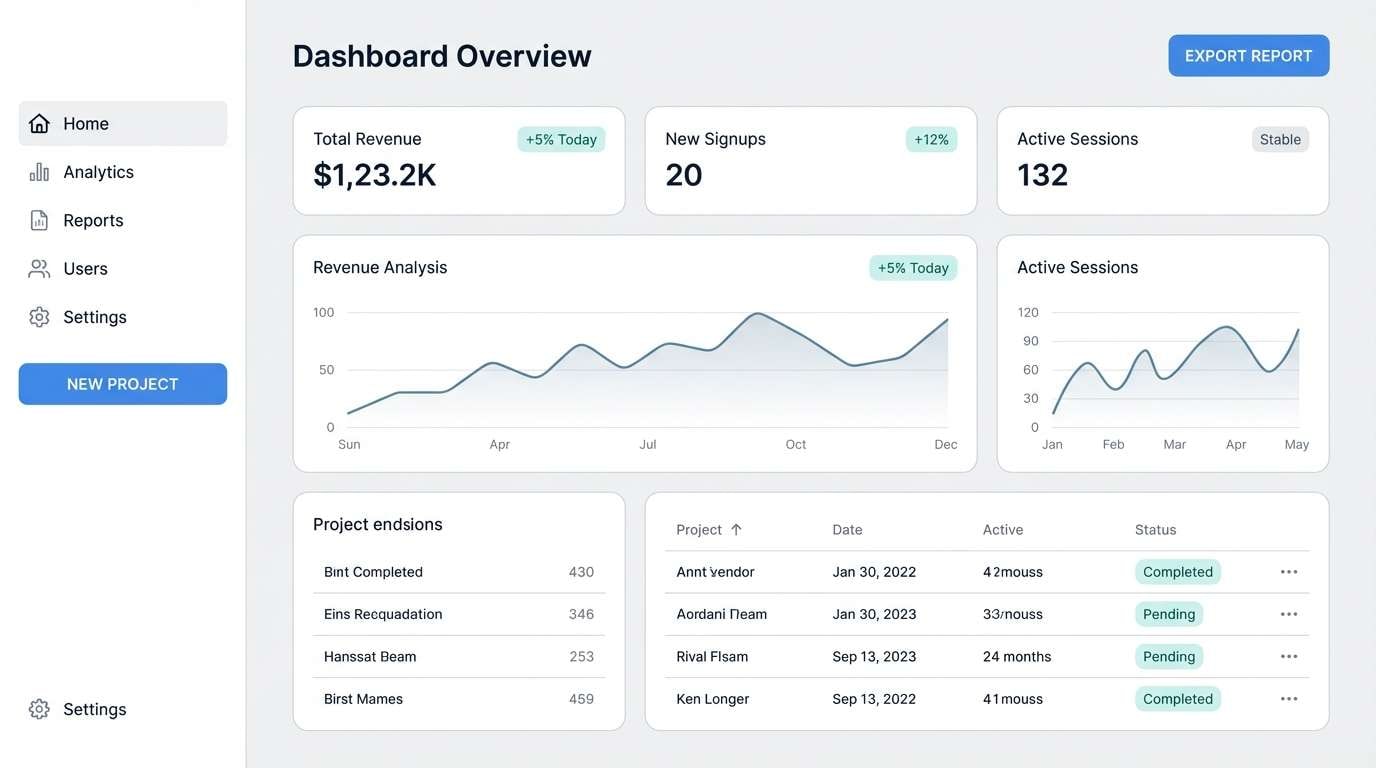Click the bottom-left Settings gear icon
1376x768 pixels.
38,708
